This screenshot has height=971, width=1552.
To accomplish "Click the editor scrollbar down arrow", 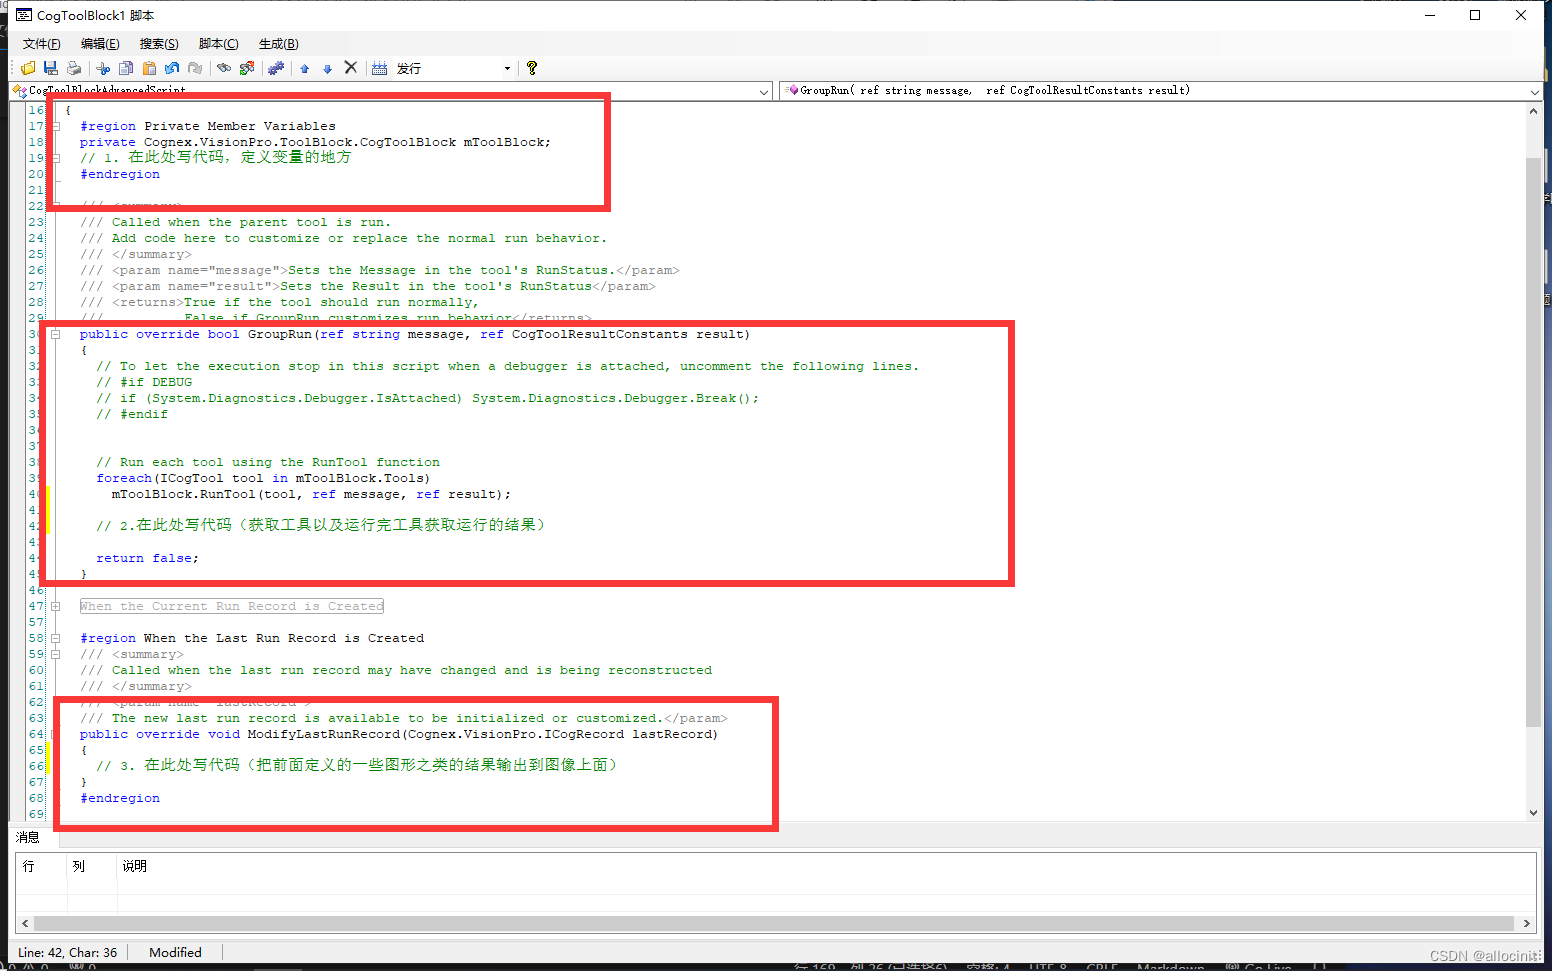I will pos(1533,813).
